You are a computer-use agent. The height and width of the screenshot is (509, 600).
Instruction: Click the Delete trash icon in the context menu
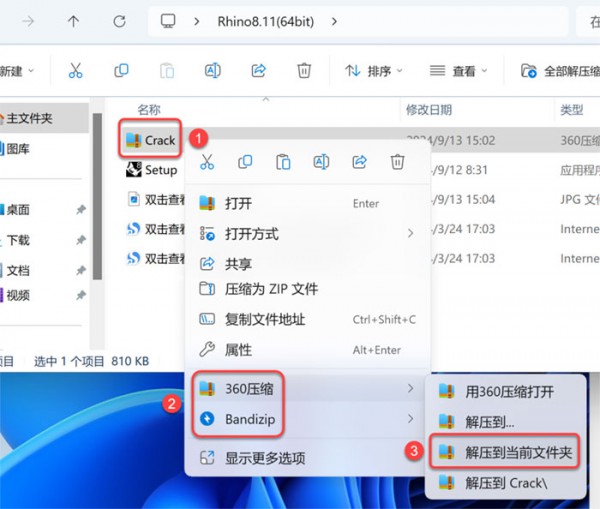click(398, 162)
